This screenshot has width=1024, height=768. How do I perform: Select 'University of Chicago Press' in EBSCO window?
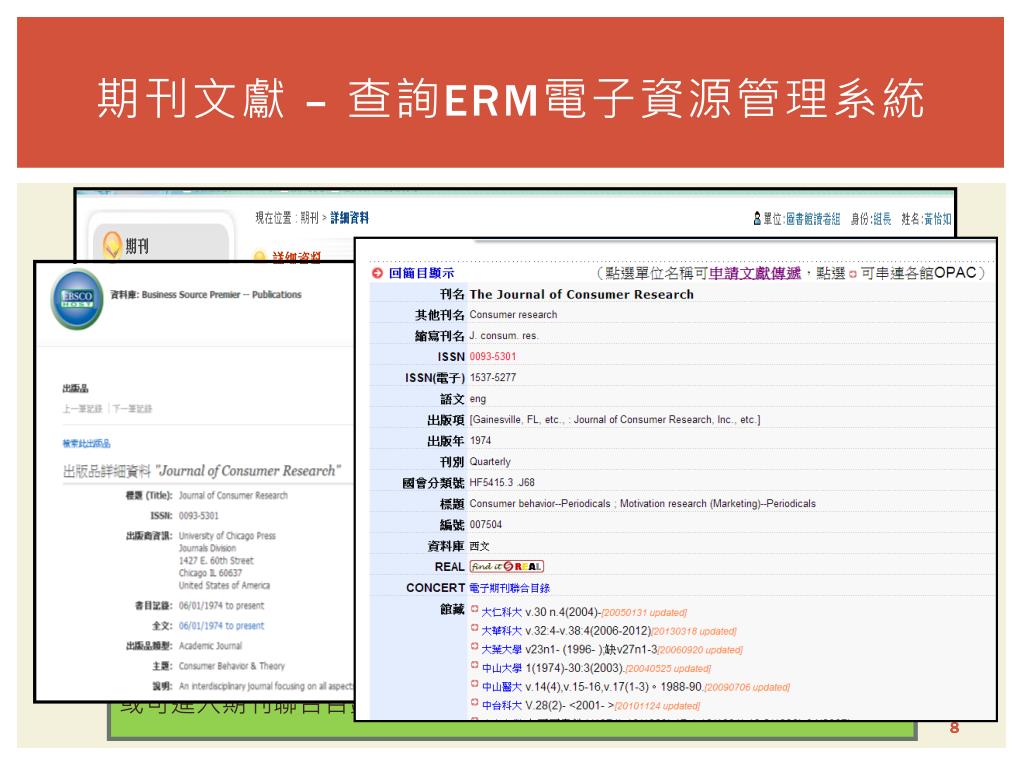pyautogui.click(x=227, y=536)
